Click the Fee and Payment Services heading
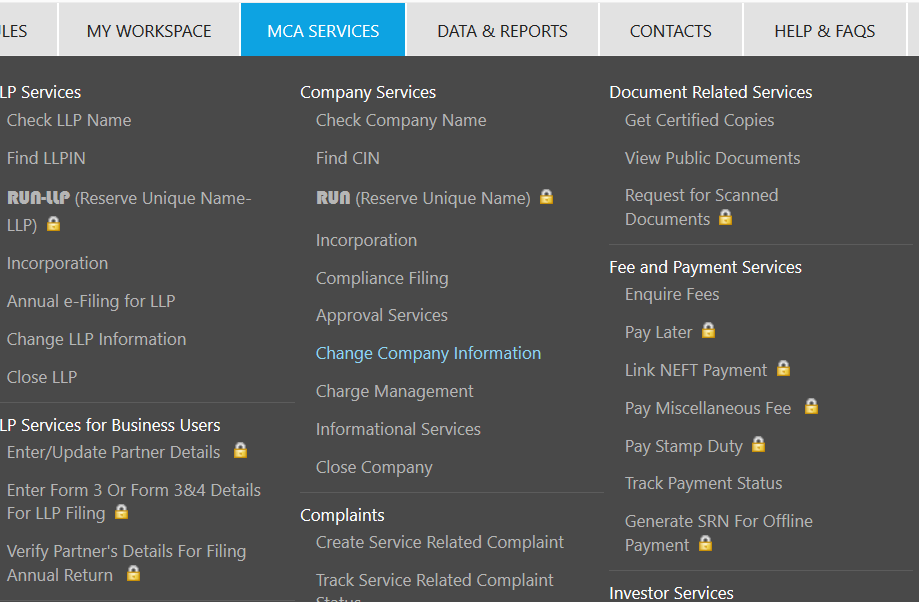This screenshot has width=919, height=602. 705,267
